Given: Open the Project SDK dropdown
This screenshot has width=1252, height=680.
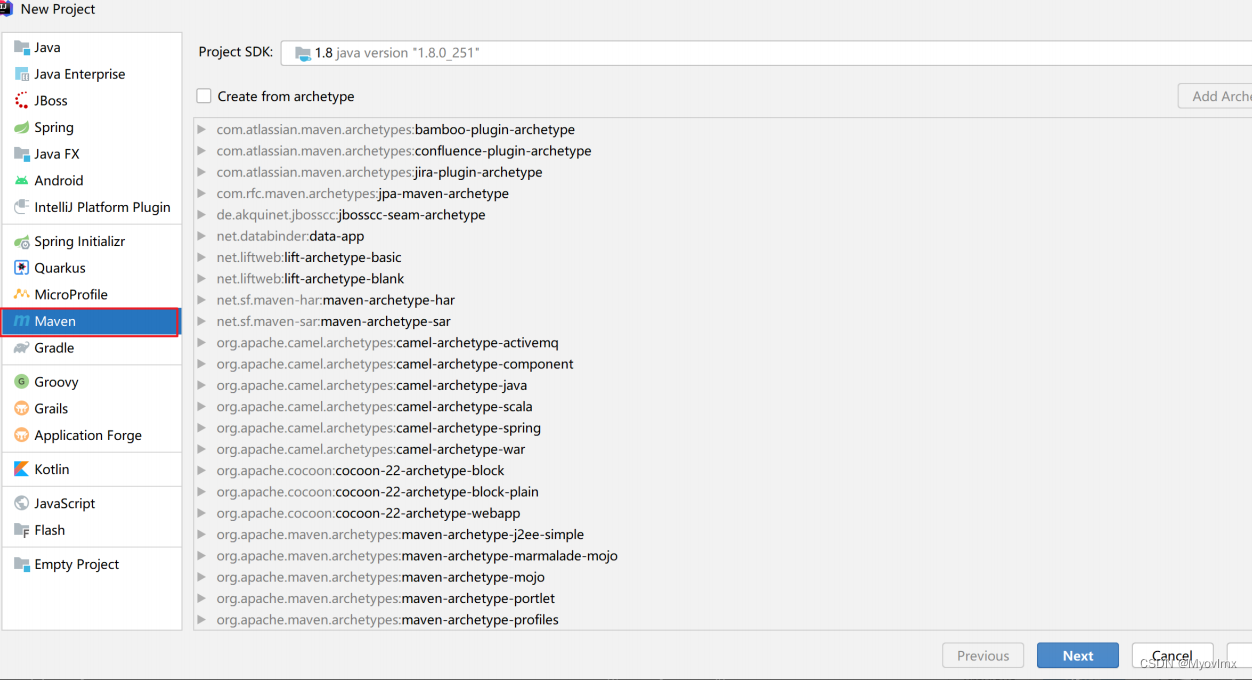Looking at the screenshot, I should point(766,53).
